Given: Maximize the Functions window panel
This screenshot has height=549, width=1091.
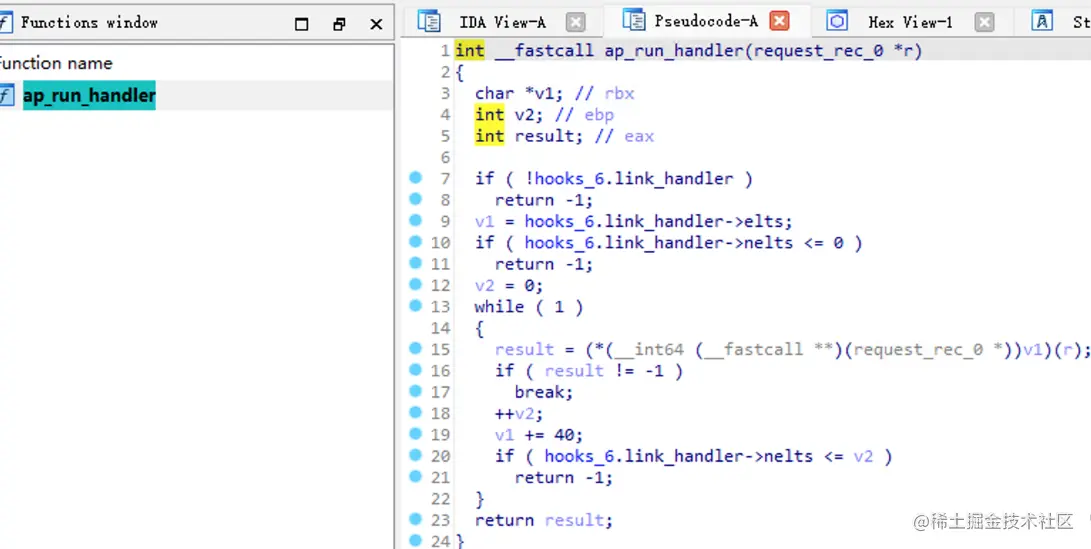Looking at the screenshot, I should coord(301,24).
